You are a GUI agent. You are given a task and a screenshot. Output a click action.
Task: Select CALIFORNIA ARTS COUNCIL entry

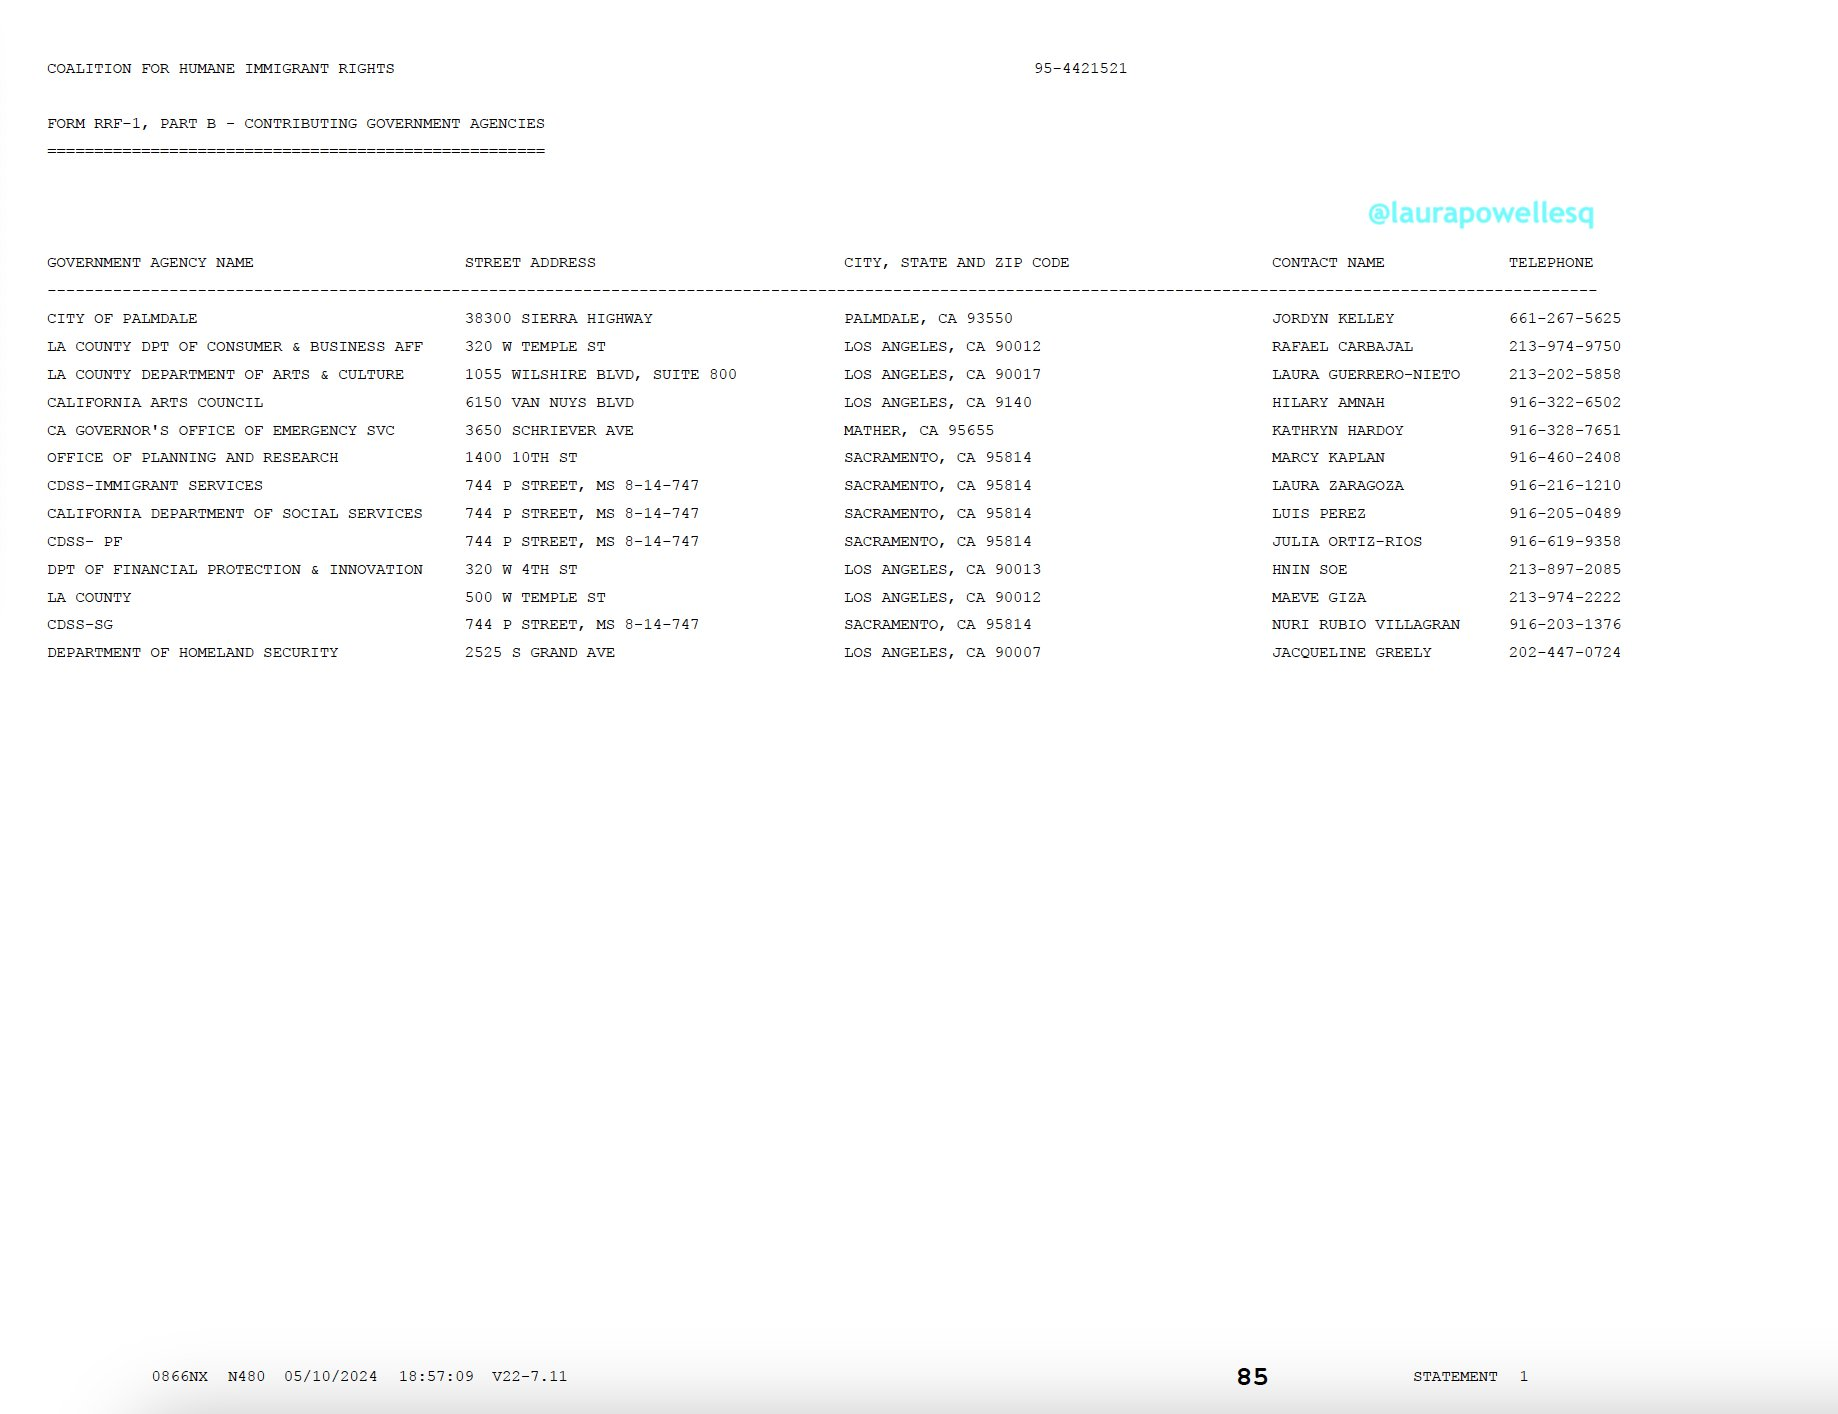pyautogui.click(x=155, y=403)
